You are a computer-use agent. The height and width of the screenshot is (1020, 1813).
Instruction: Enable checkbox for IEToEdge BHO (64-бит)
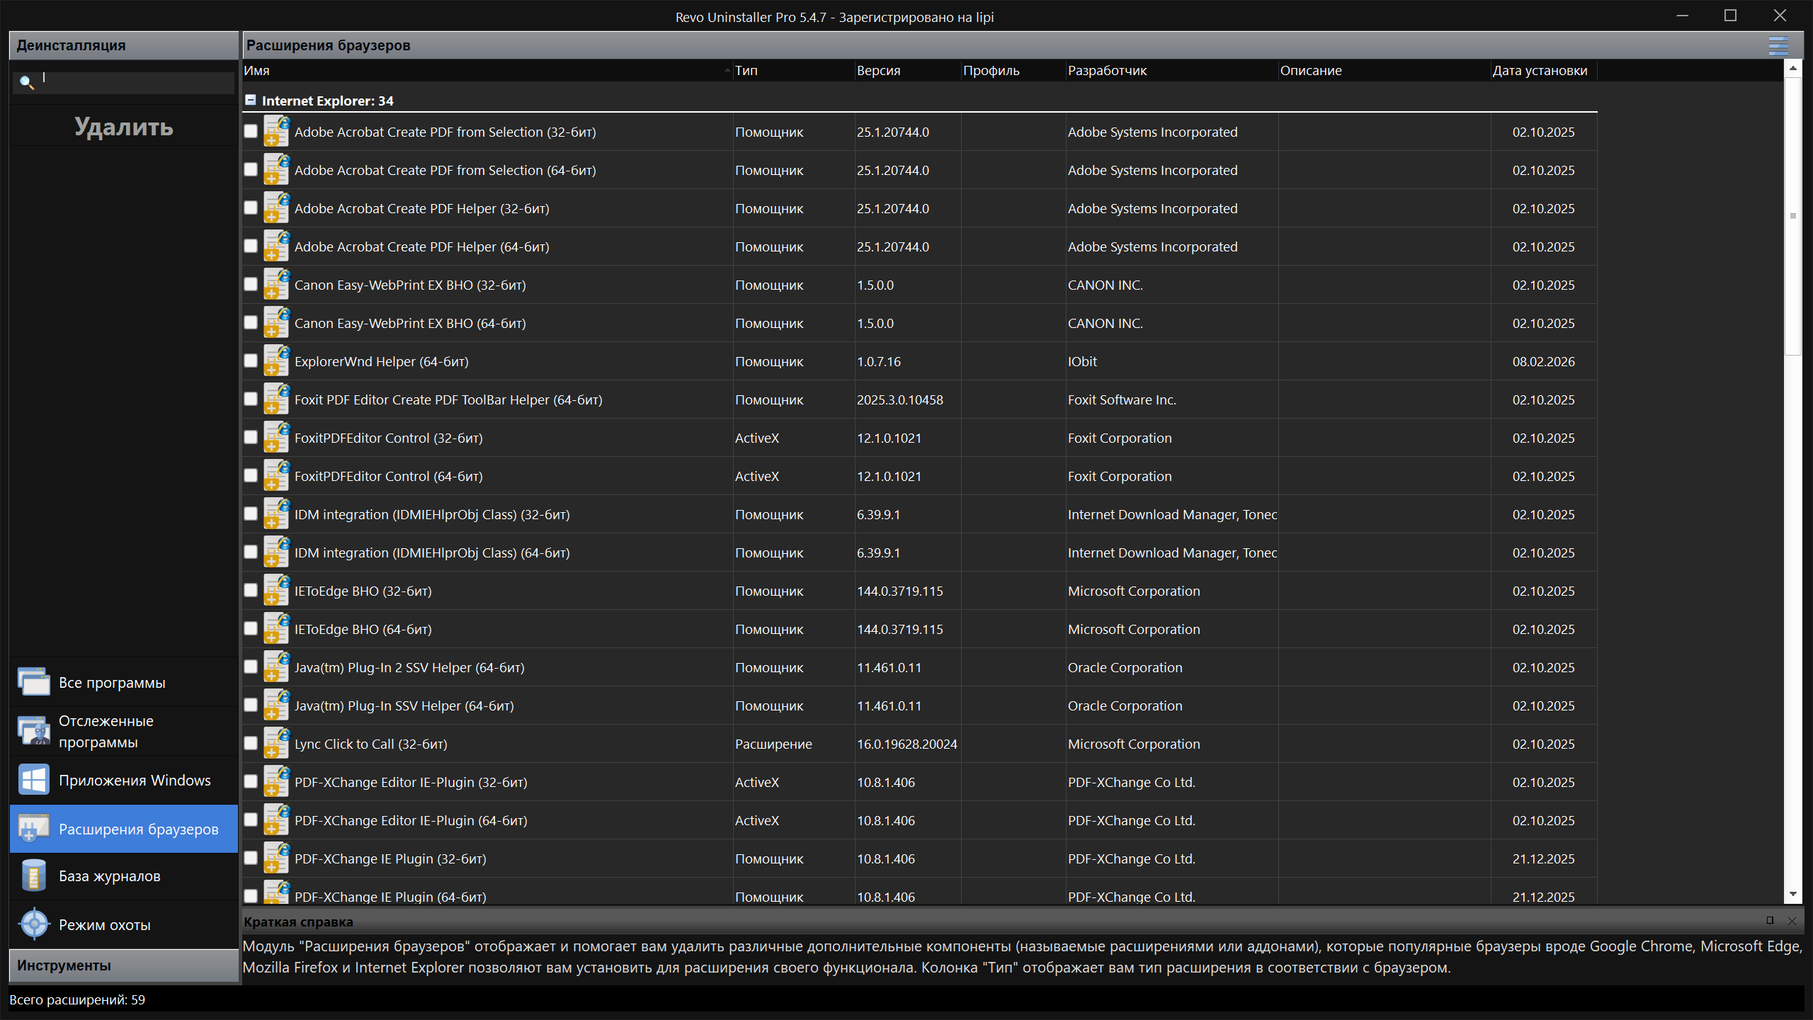[251, 629]
